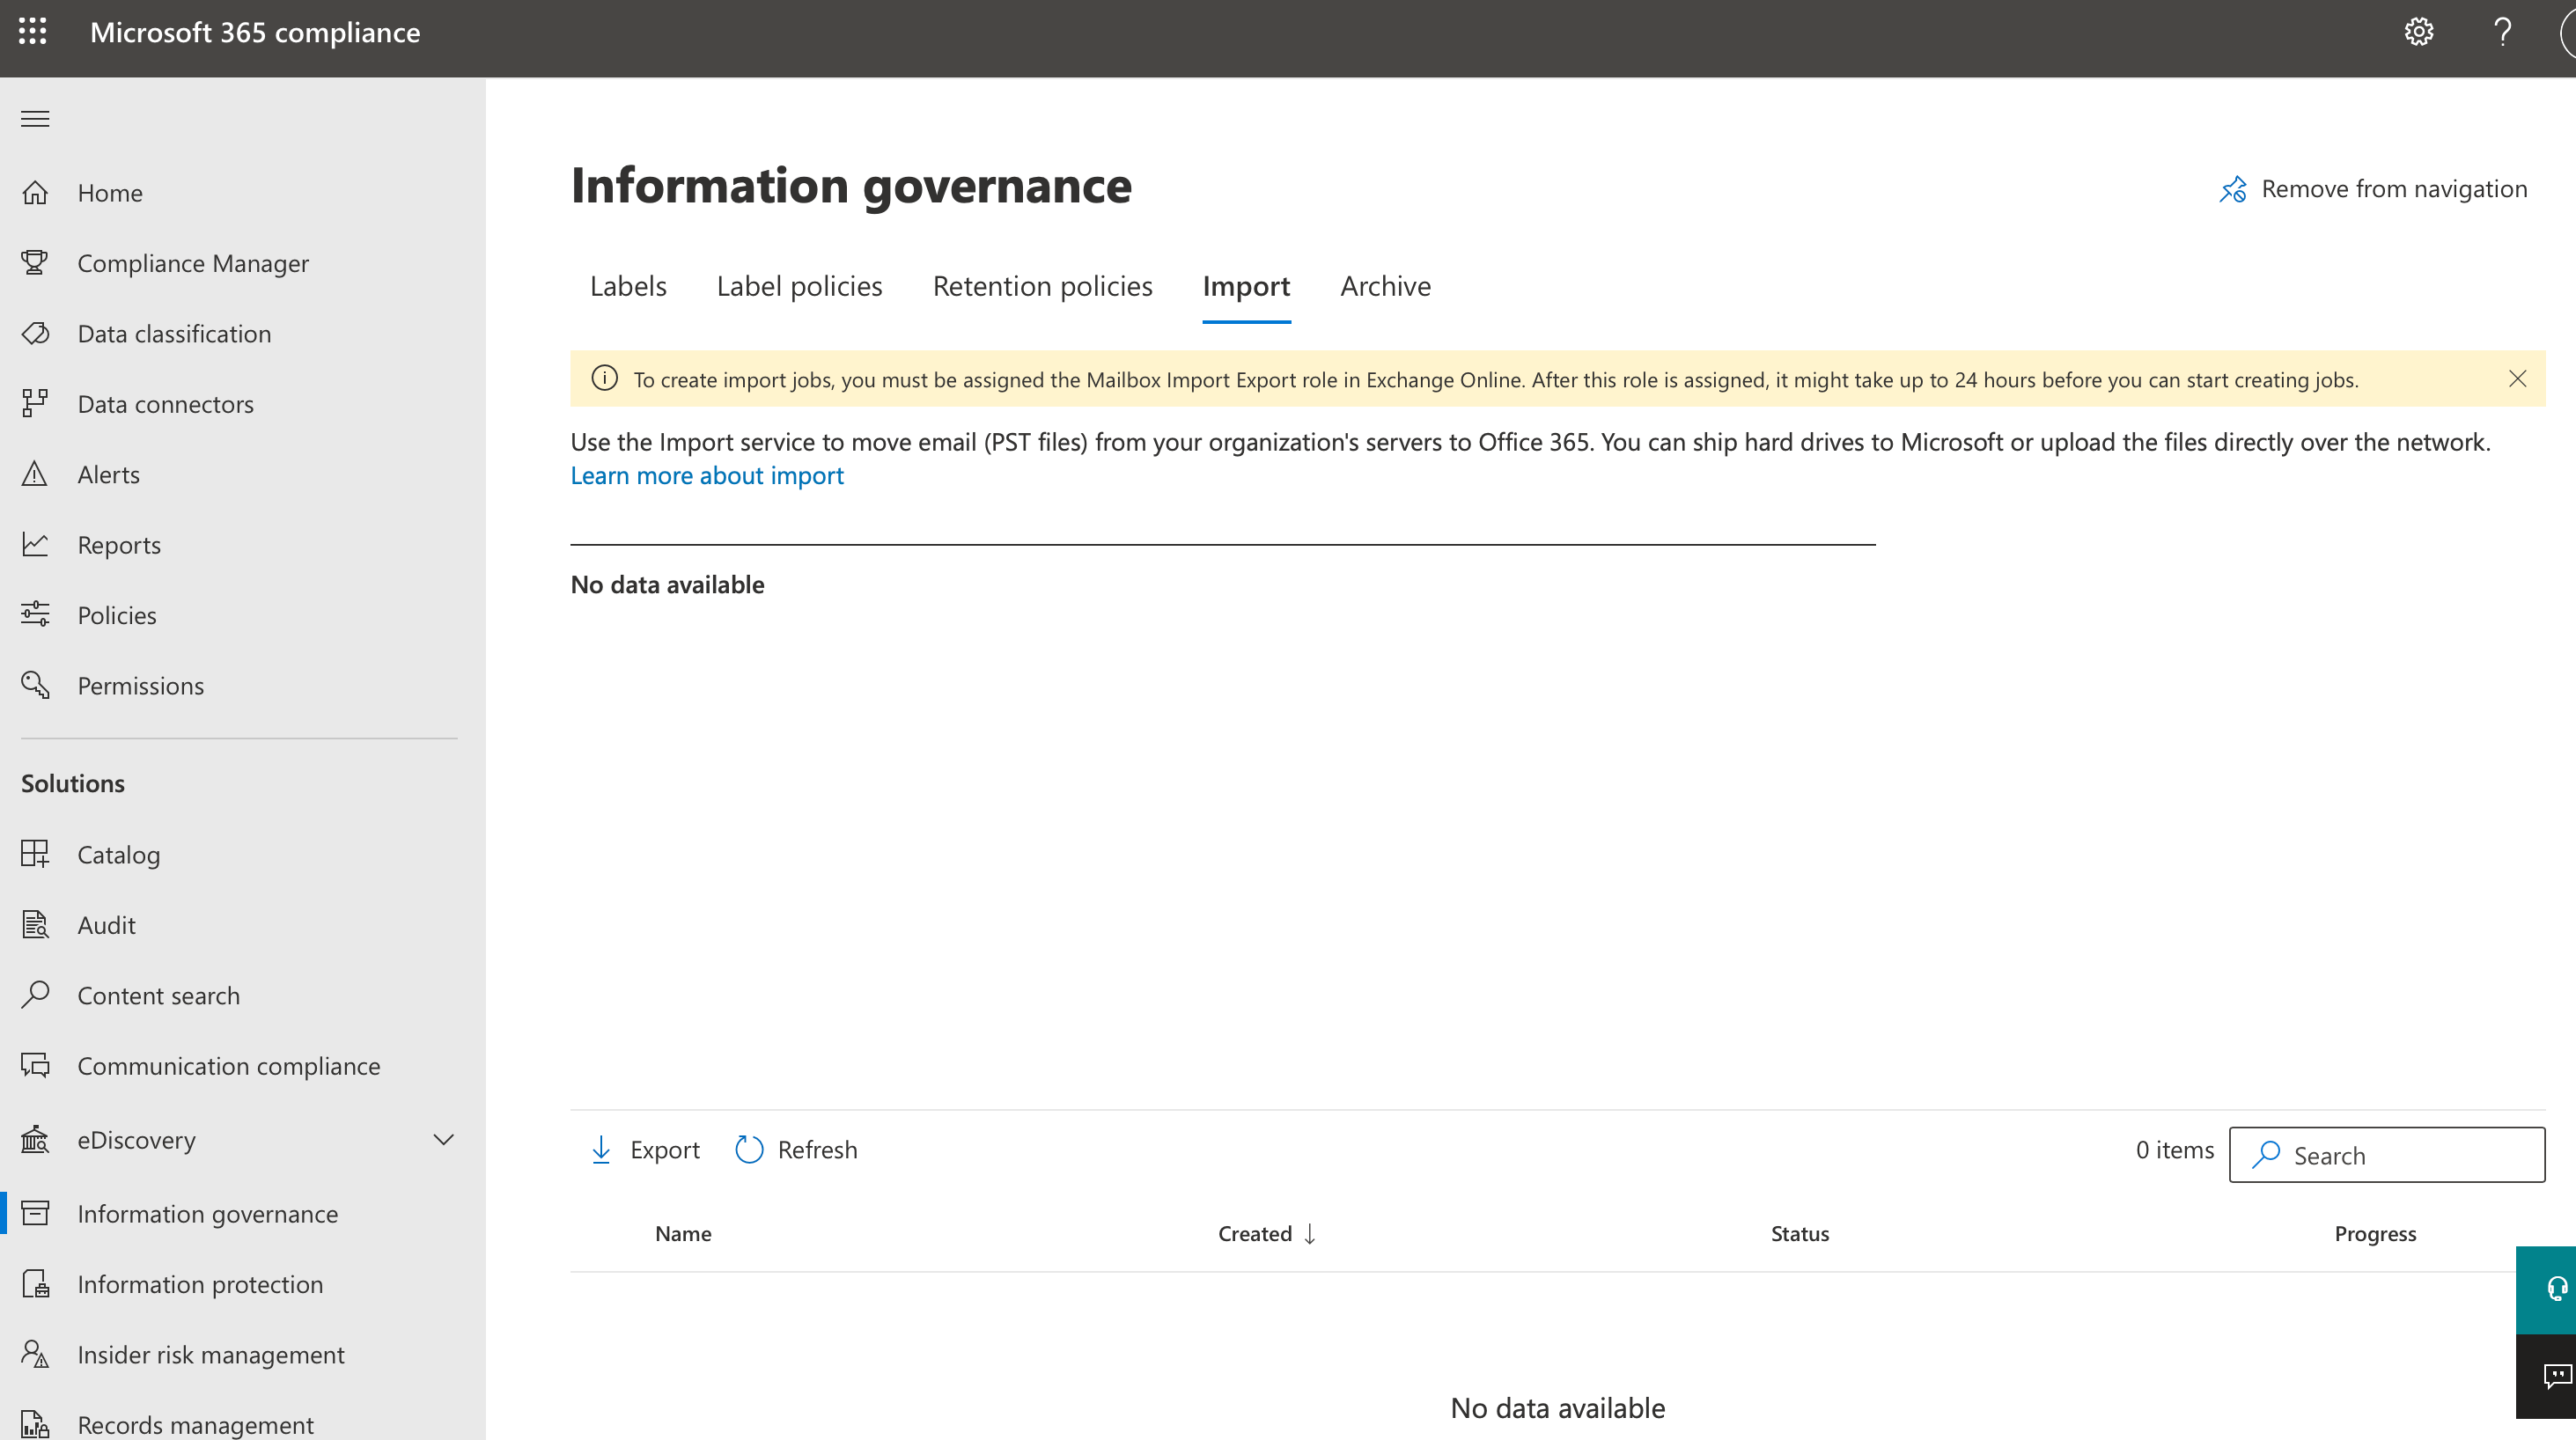Open Alerts from navigation
Image resolution: width=2576 pixels, height=1440 pixels.
108,474
